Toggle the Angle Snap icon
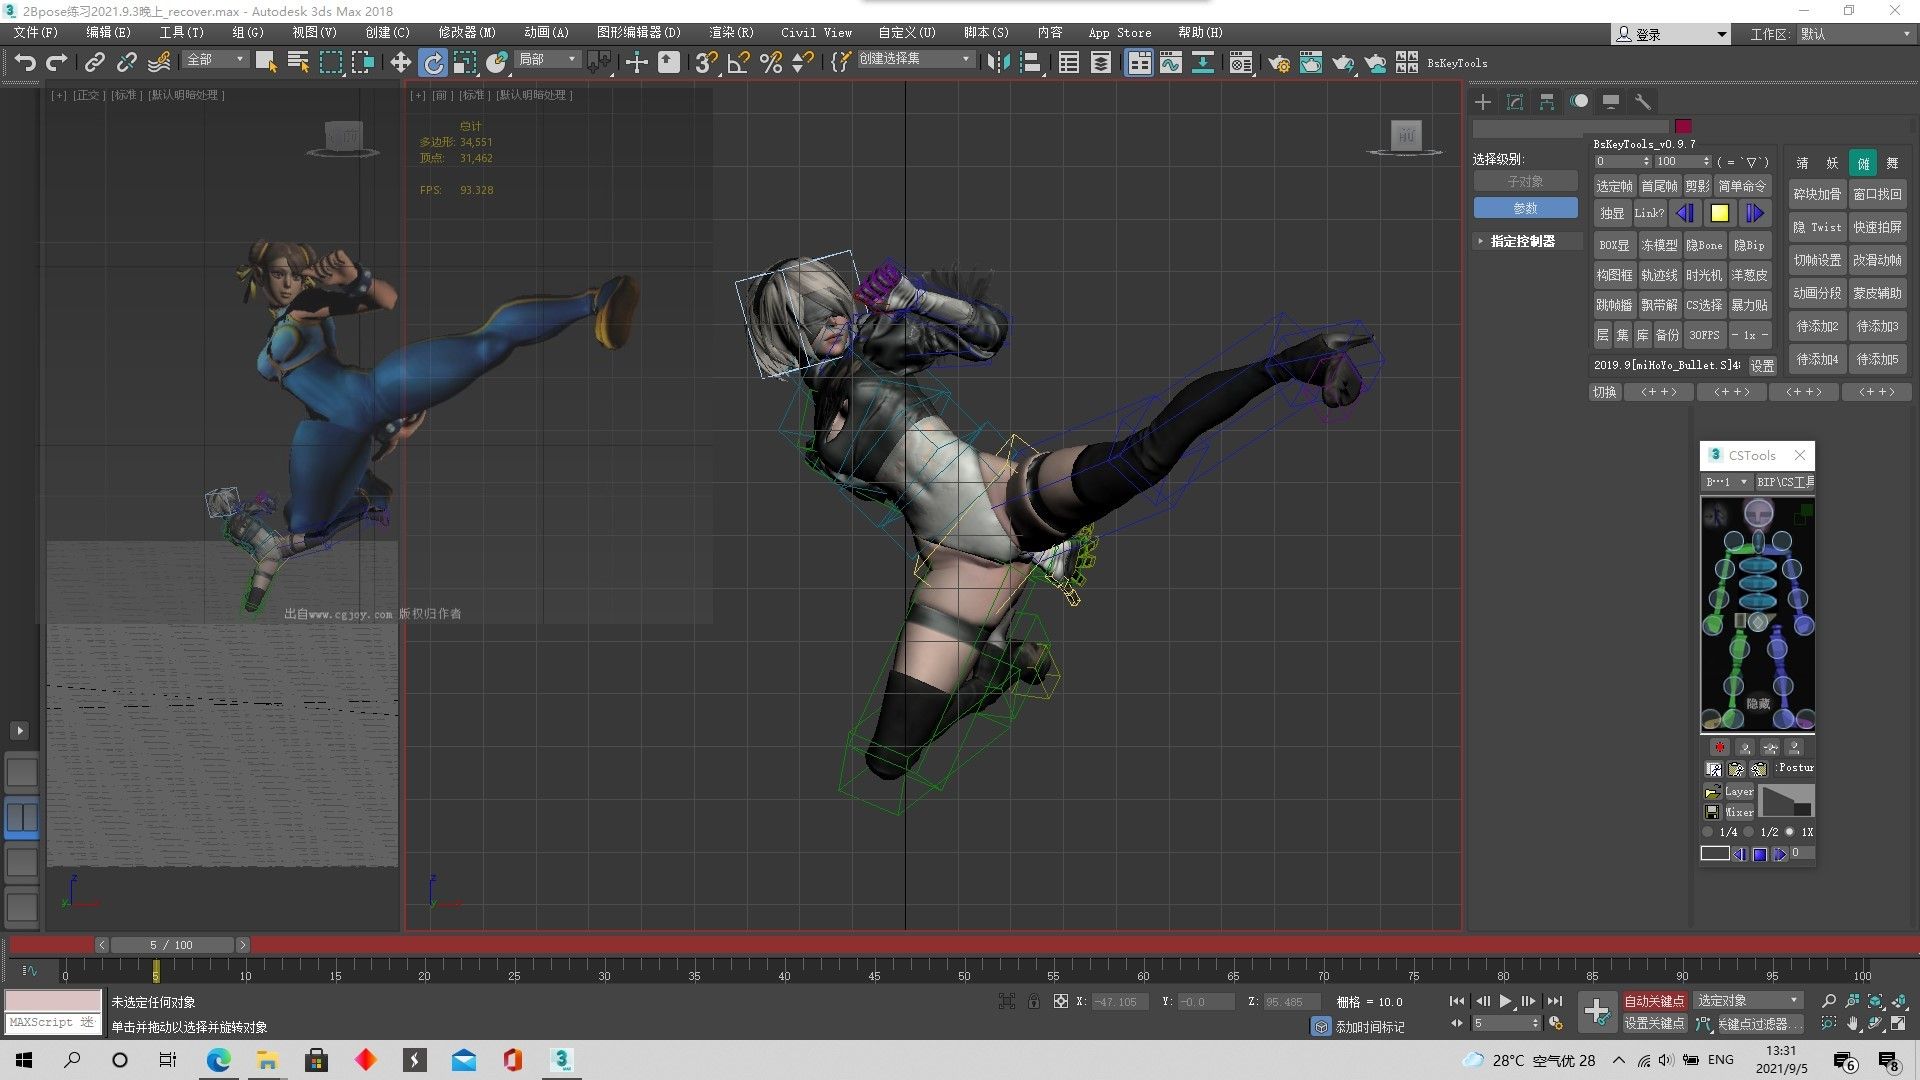Viewport: 1920px width, 1080px height. point(739,62)
